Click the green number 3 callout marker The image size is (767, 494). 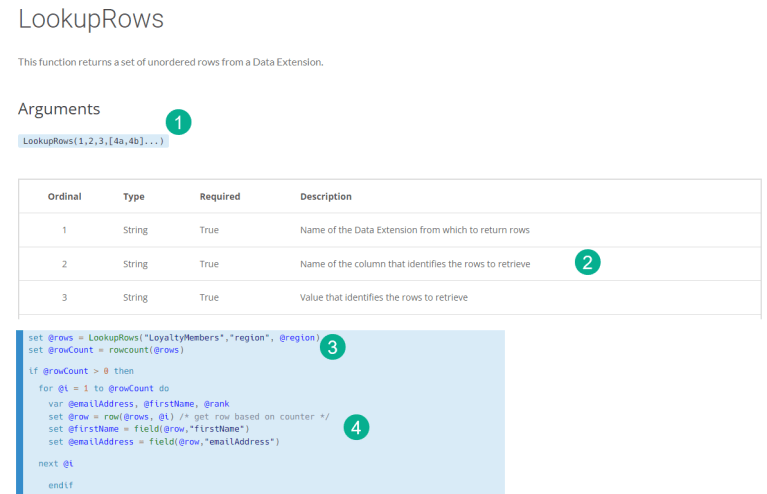coord(333,347)
